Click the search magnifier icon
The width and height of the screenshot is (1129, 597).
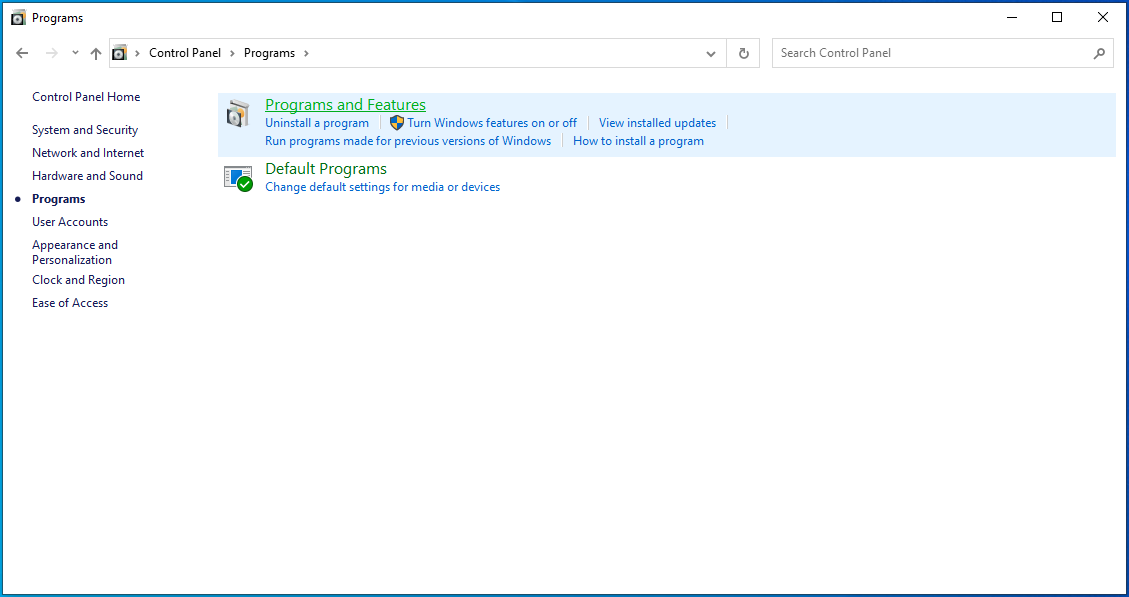pyautogui.click(x=1099, y=54)
